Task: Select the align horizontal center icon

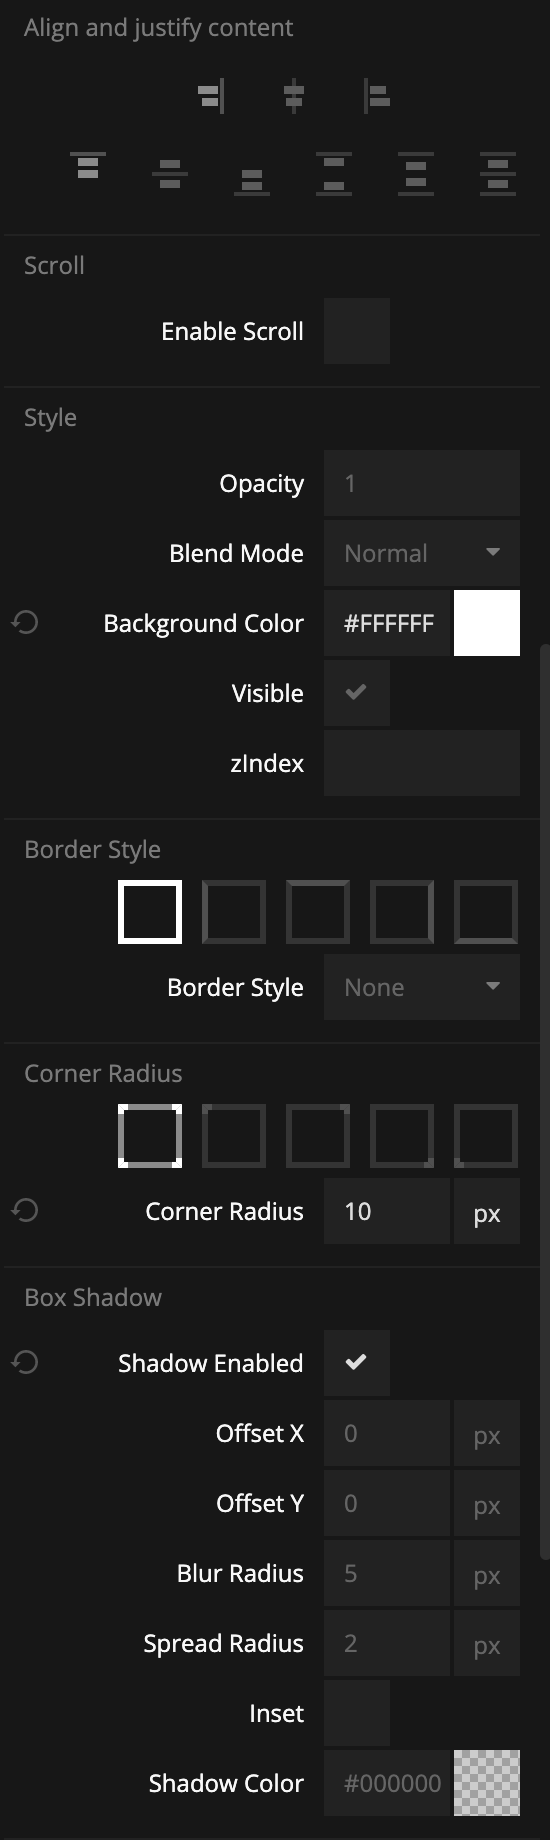Action: [x=293, y=96]
